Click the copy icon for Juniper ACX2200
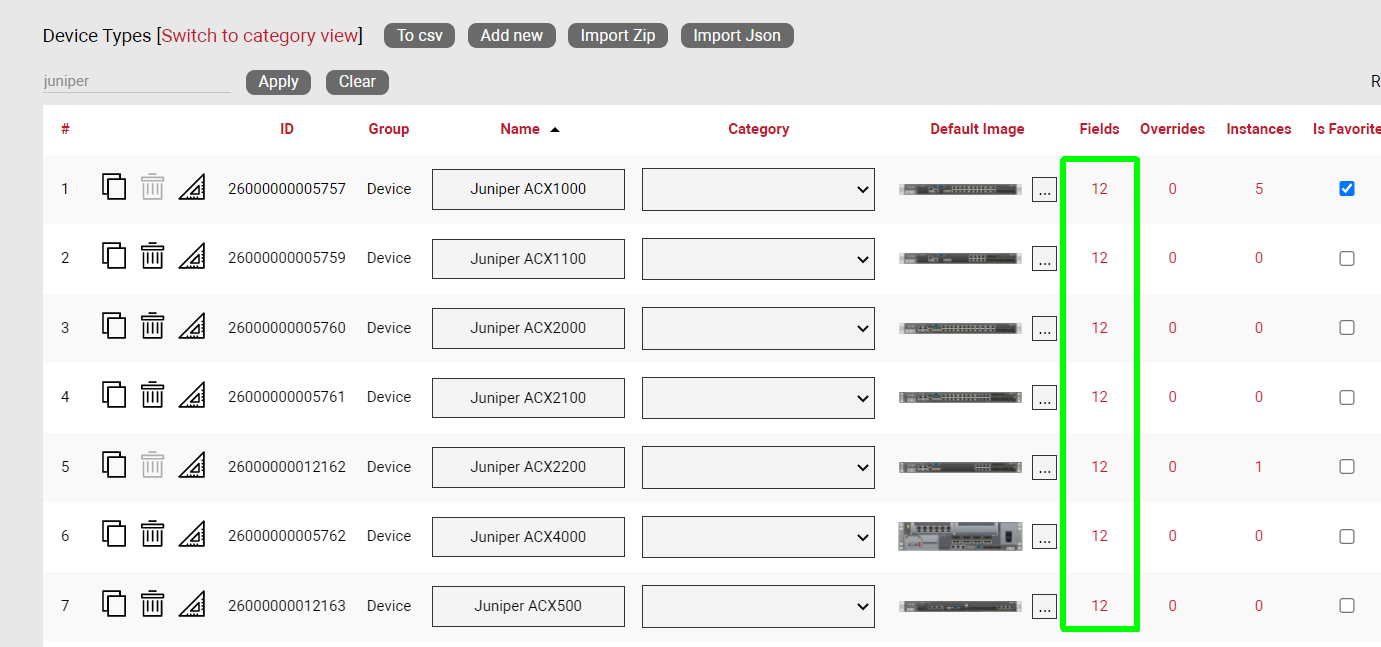This screenshot has height=647, width=1381. coord(114,465)
